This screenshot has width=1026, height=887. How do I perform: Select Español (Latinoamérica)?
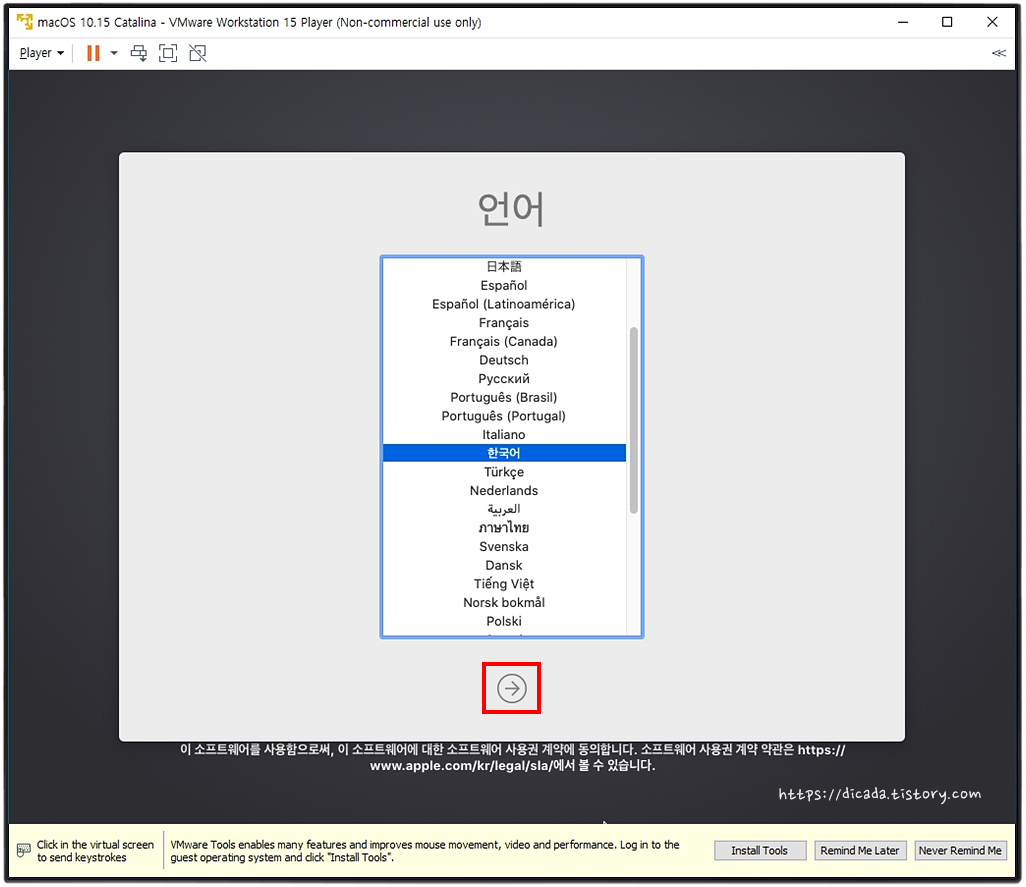coord(504,304)
